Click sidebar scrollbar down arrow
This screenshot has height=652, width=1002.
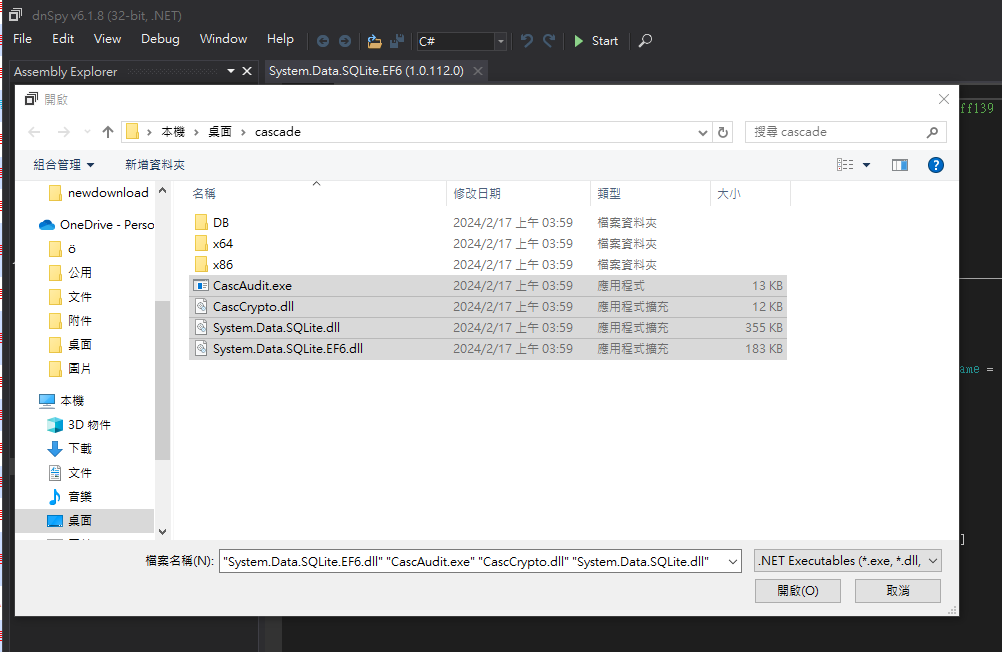tap(162, 532)
